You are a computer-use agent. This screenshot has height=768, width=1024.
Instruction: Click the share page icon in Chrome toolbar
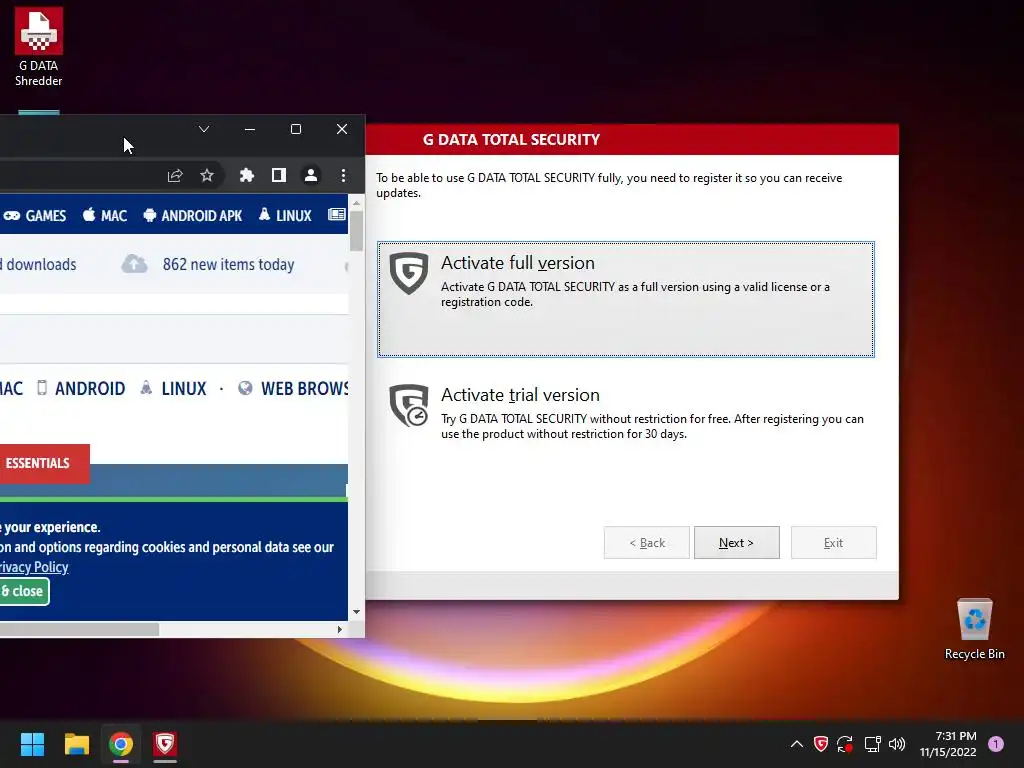(x=175, y=176)
